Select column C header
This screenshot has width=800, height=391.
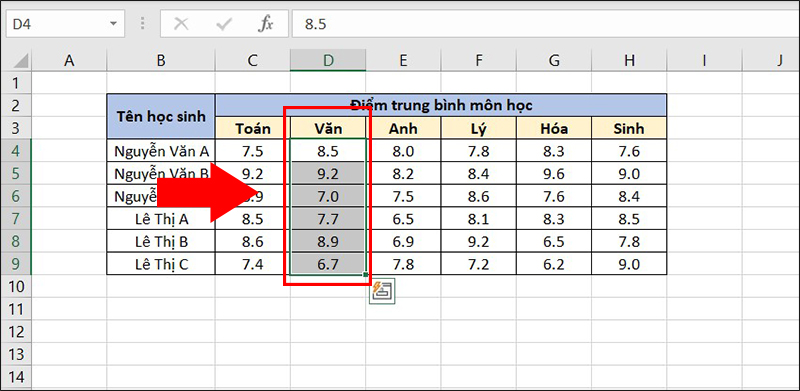coord(253,61)
